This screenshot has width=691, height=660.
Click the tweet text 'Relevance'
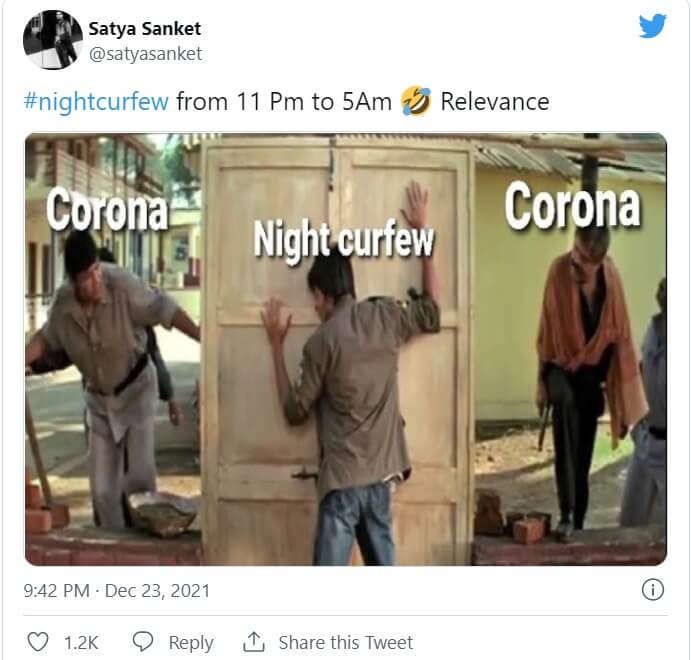point(495,102)
